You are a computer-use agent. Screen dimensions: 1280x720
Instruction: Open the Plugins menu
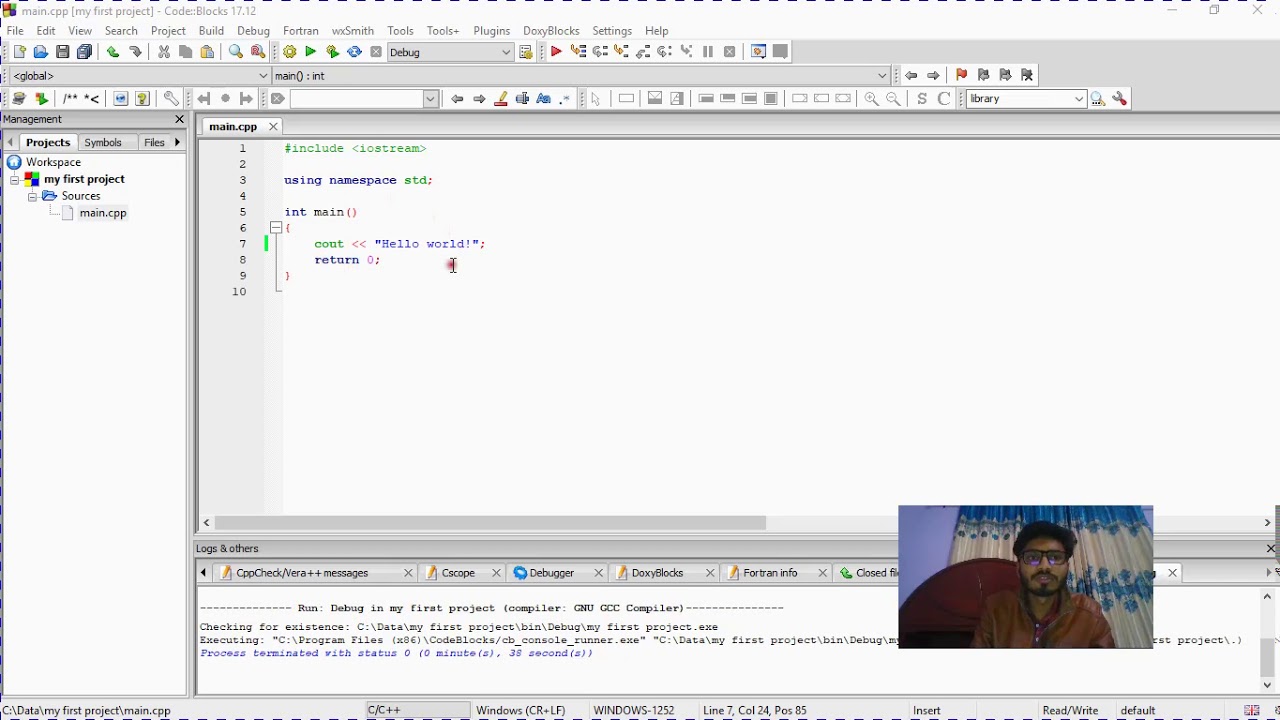point(491,31)
